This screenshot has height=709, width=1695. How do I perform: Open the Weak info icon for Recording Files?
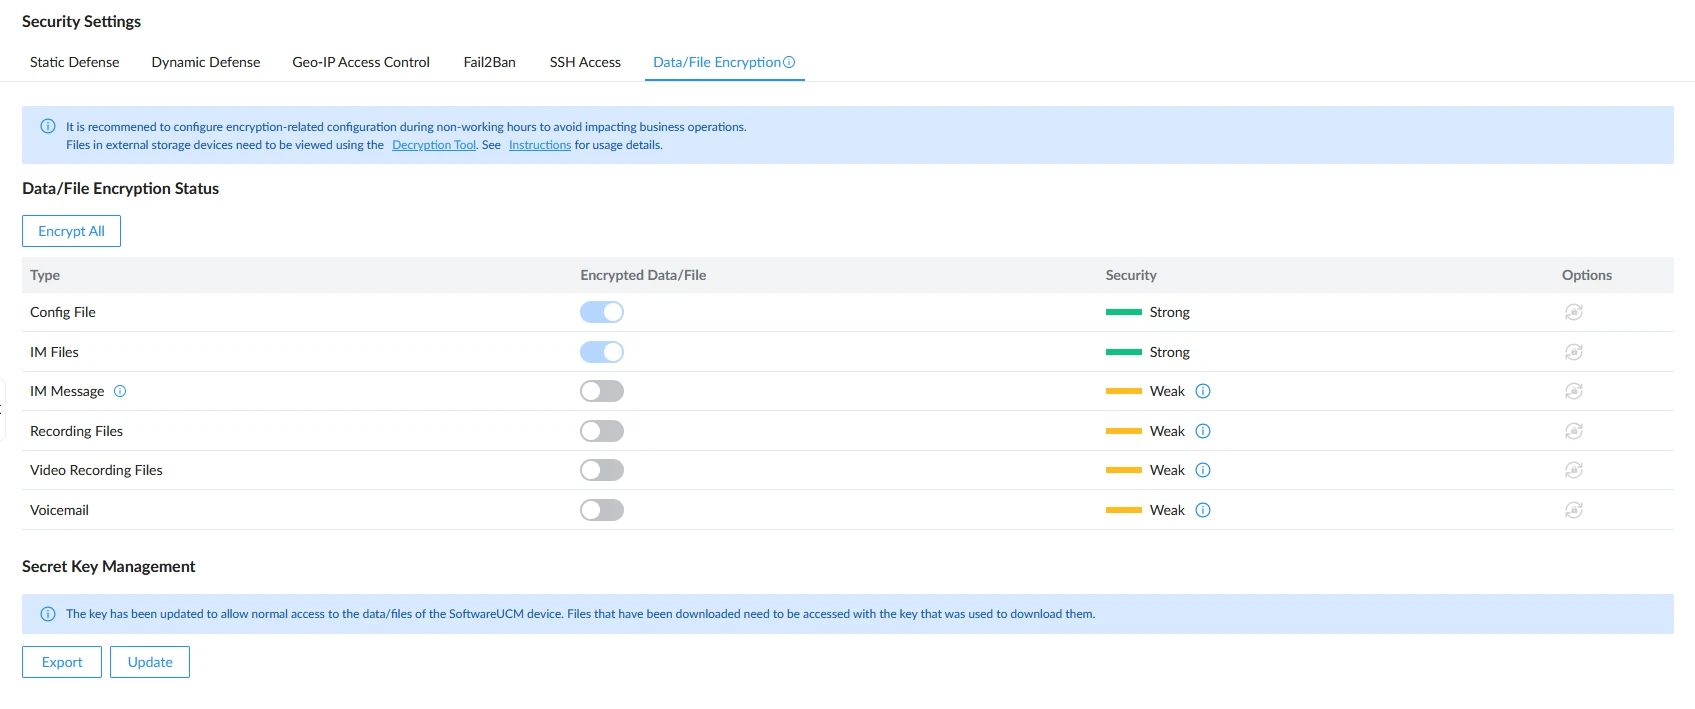pyautogui.click(x=1203, y=431)
